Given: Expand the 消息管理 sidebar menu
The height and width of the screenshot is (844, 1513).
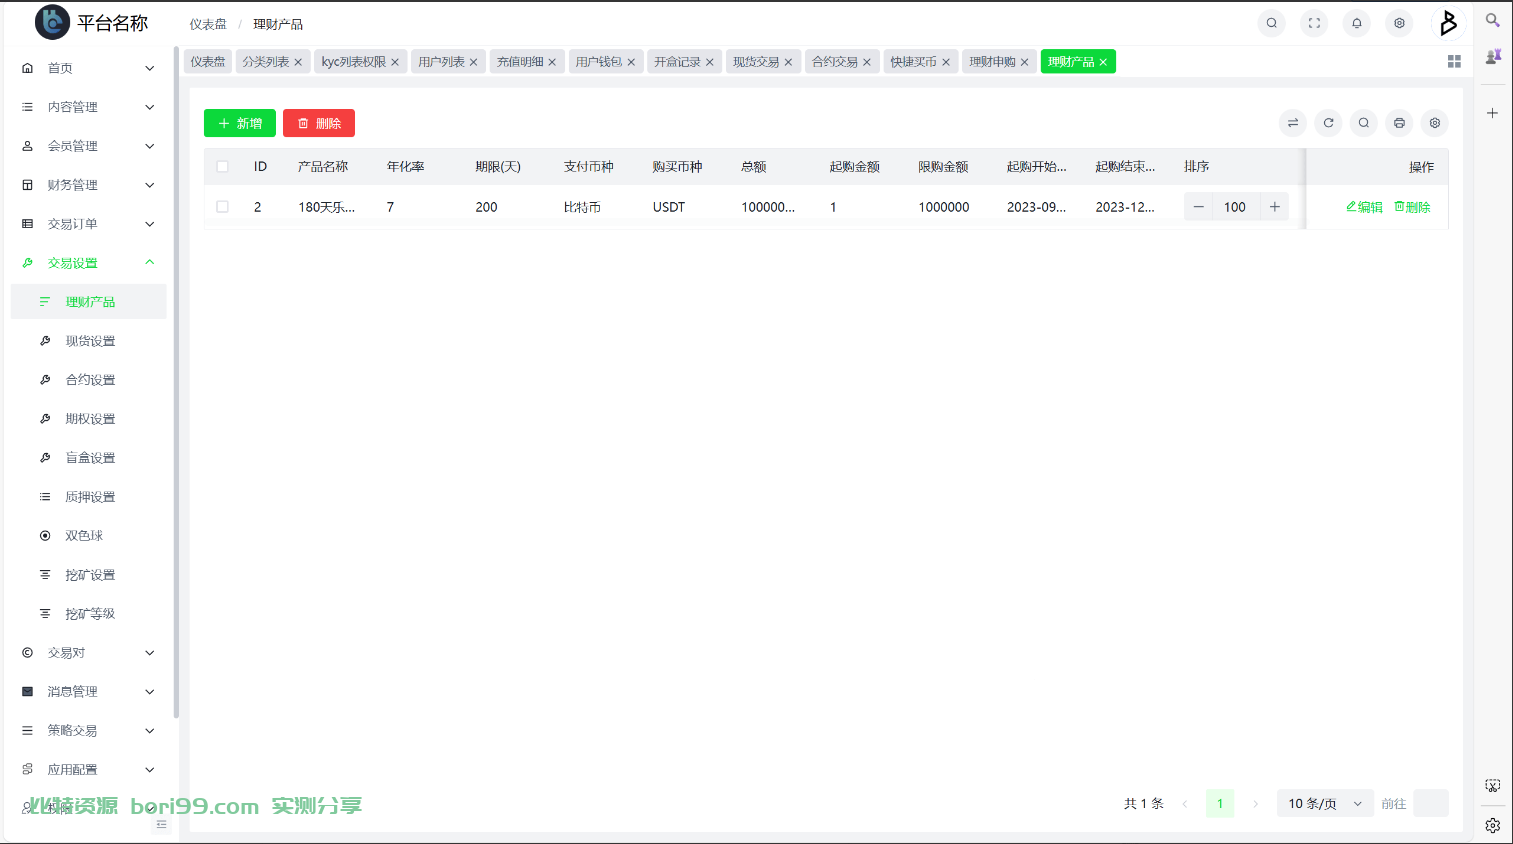Looking at the screenshot, I should (89, 692).
